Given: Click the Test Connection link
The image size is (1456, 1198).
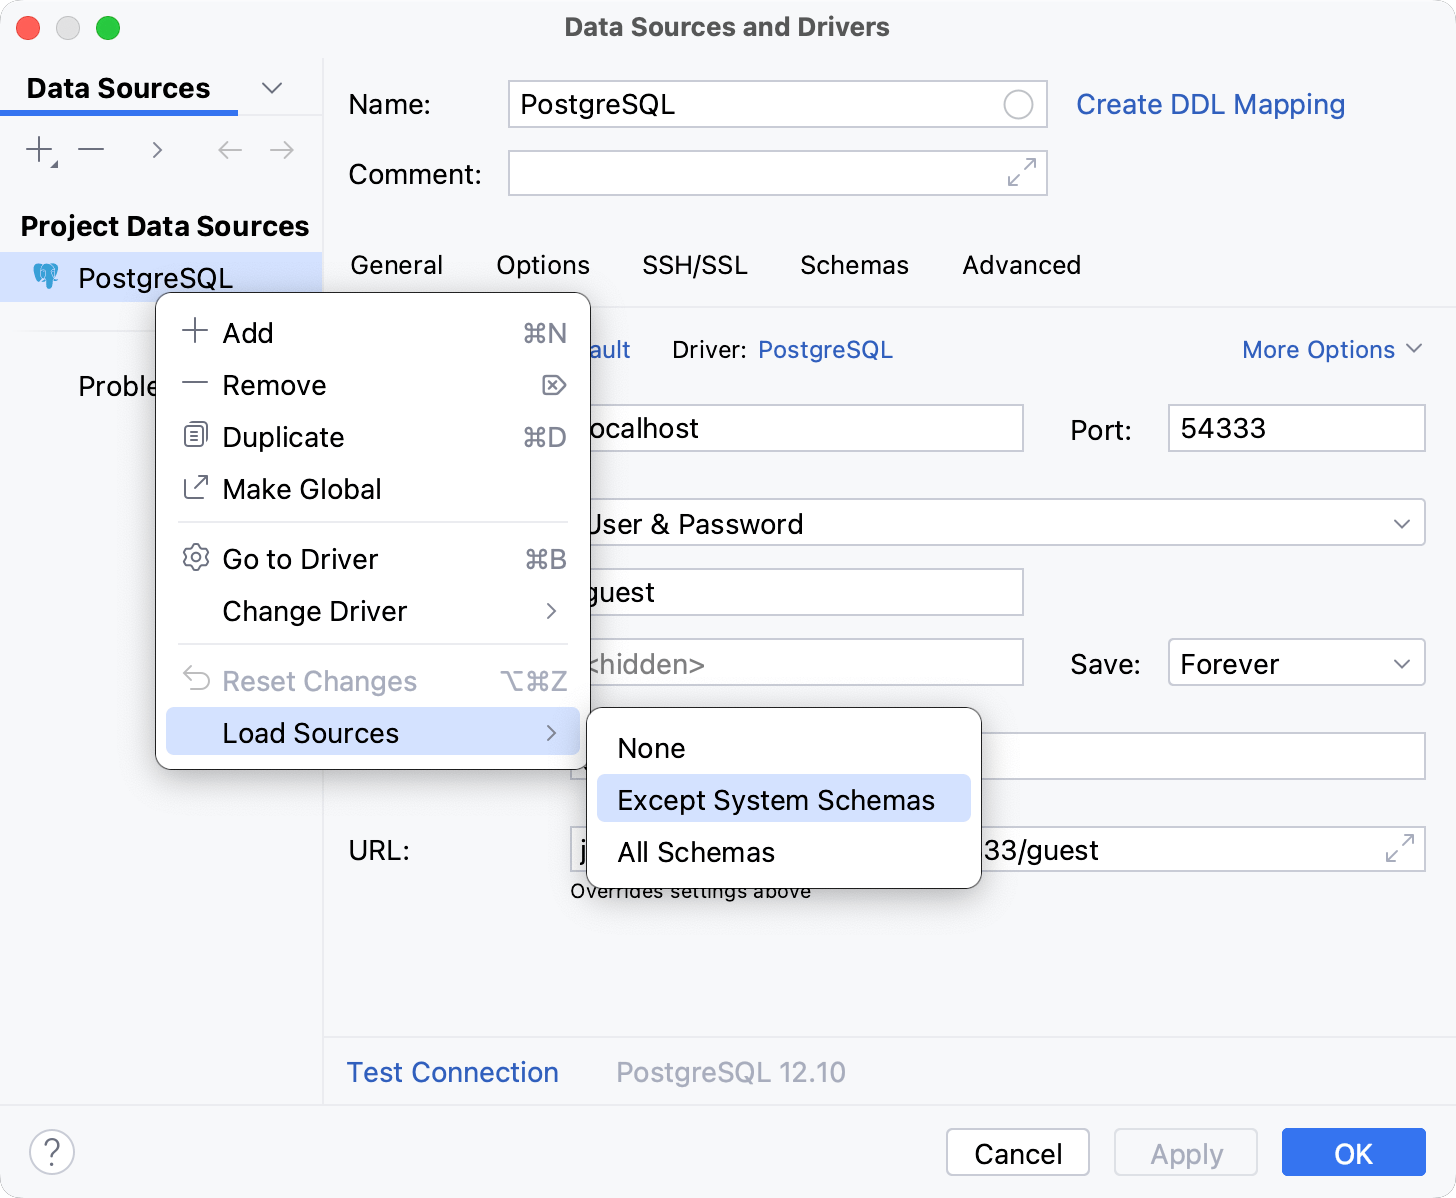Looking at the screenshot, I should [x=452, y=1071].
